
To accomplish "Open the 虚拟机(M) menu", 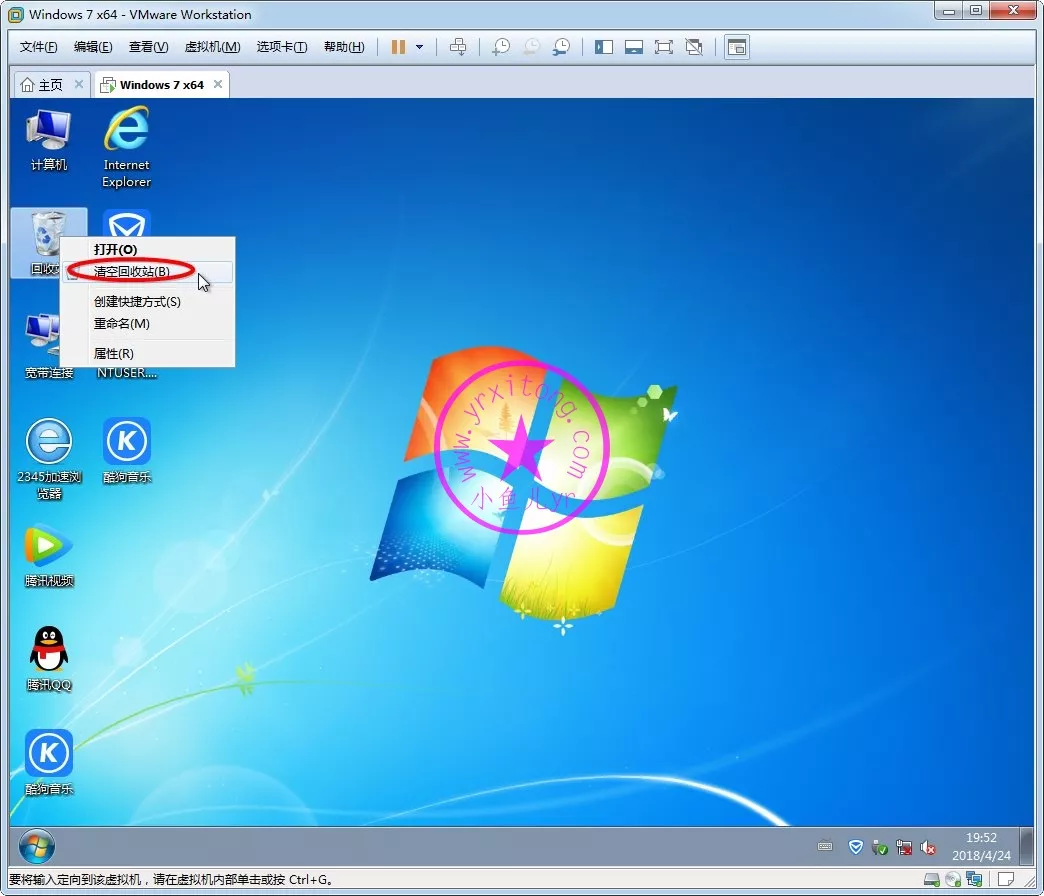I will coord(212,47).
